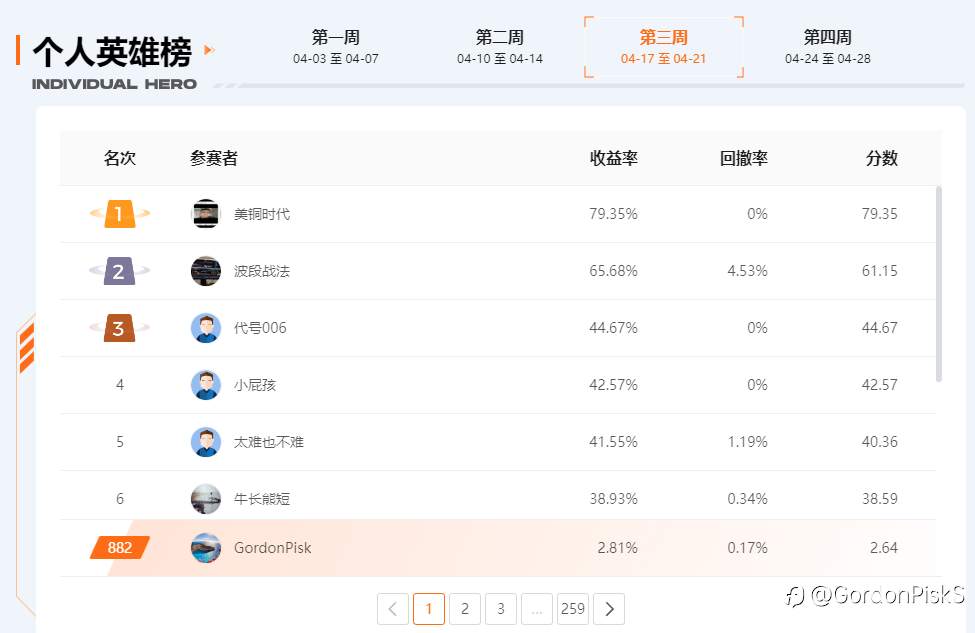Open page 2 of the ranking

click(465, 608)
